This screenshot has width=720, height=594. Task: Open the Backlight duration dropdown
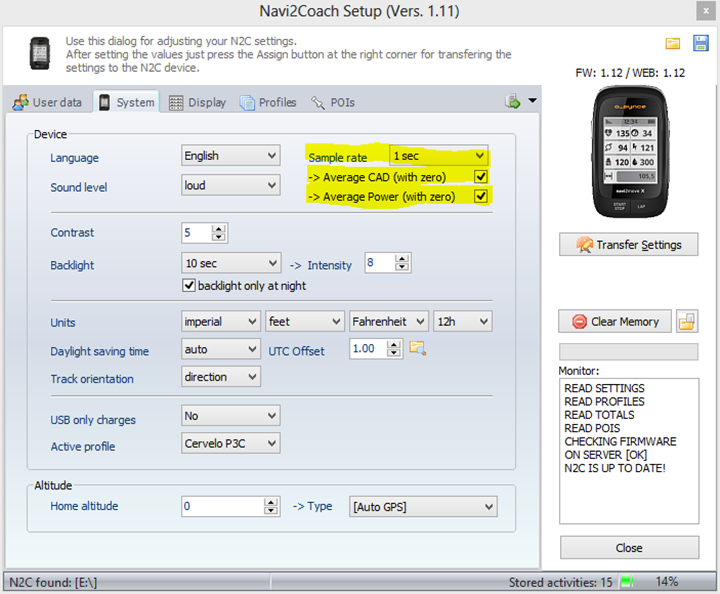tap(231, 263)
